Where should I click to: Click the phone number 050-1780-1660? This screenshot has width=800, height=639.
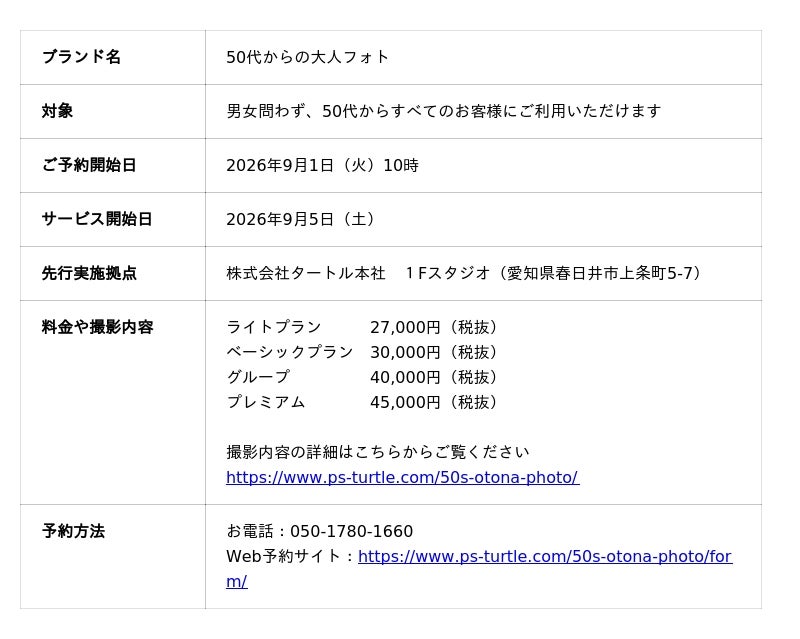pos(352,531)
